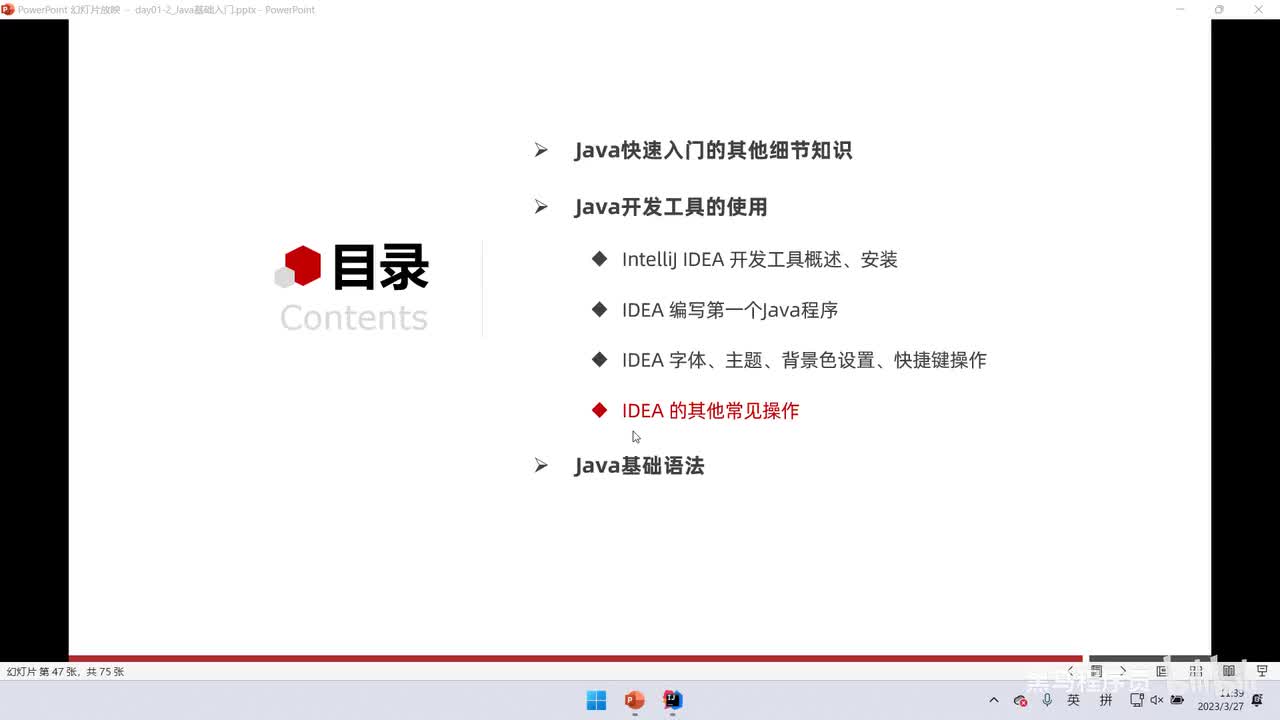The image size is (1280, 720).
Task: Switch to Normal view in the status bar
Action: pos(1161,671)
